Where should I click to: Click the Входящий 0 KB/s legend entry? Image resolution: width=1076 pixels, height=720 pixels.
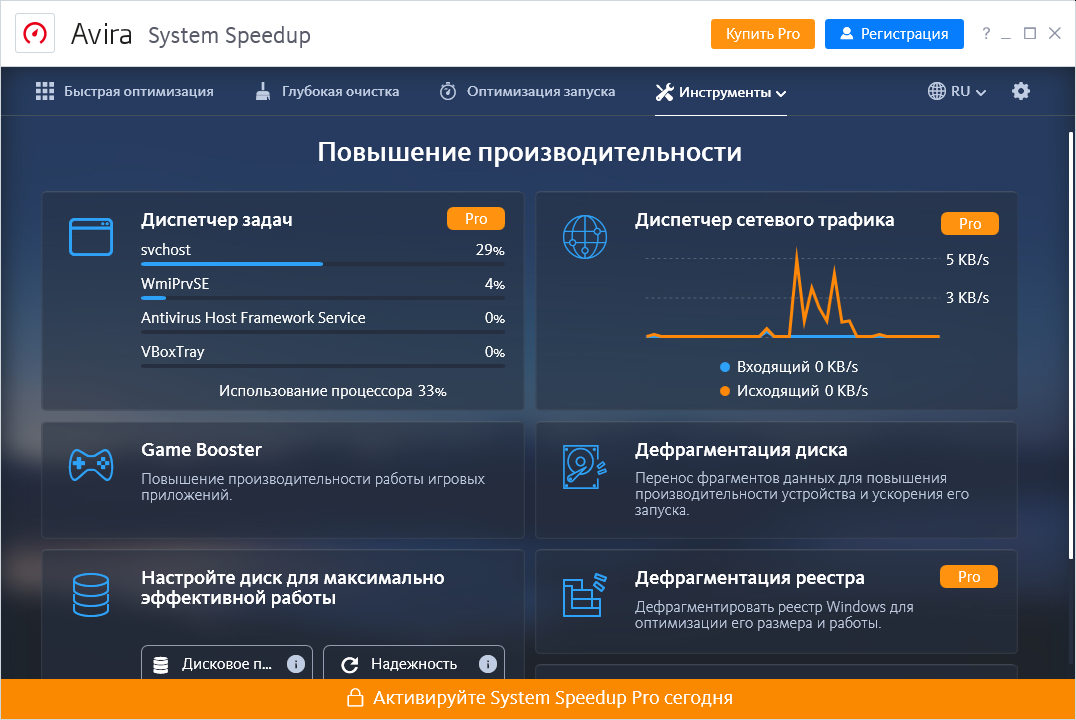pos(789,367)
